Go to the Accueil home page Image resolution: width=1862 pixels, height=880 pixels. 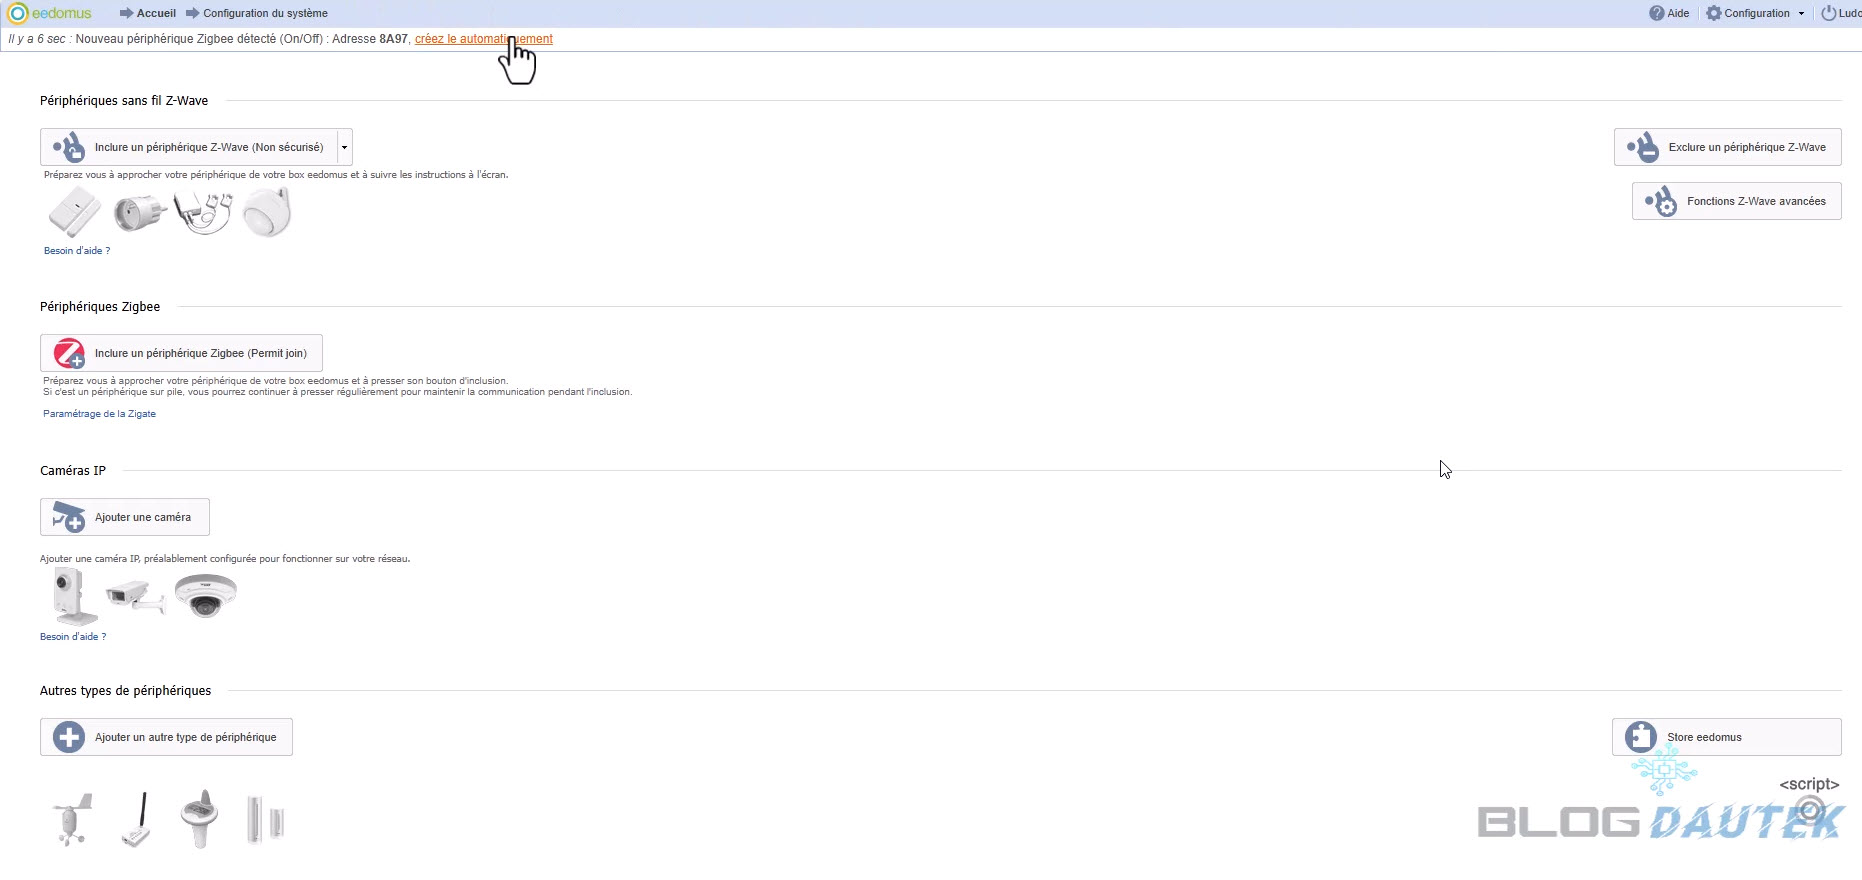155,13
